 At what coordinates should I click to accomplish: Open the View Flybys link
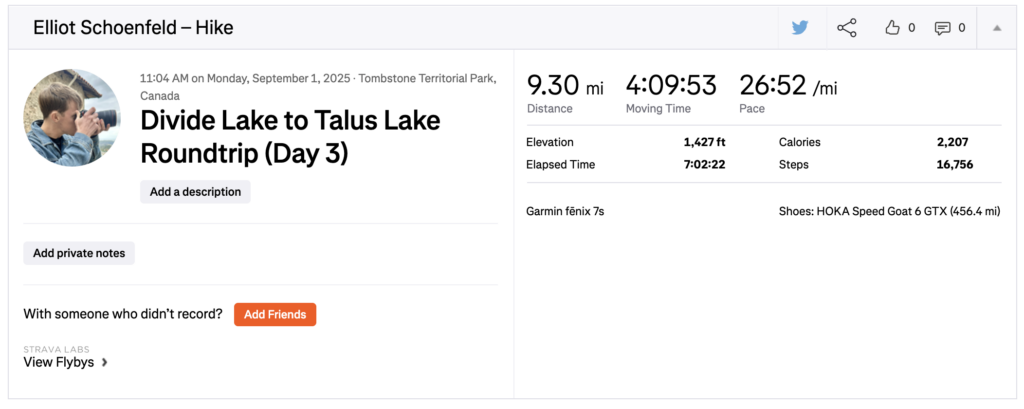59,362
